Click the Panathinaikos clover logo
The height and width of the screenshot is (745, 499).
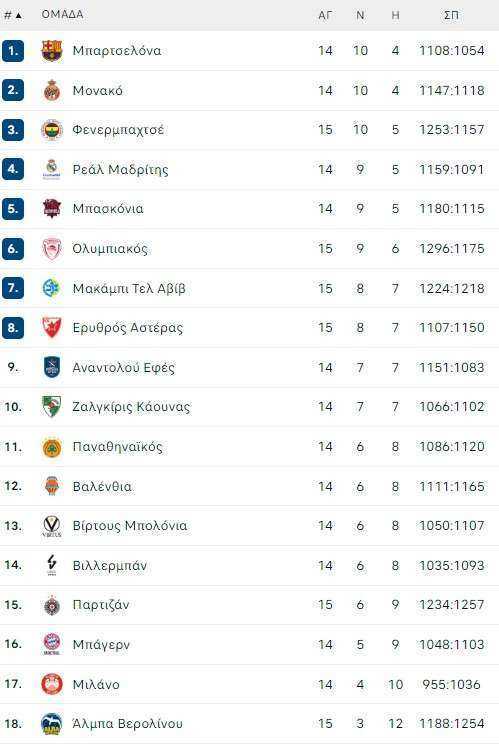point(51,447)
